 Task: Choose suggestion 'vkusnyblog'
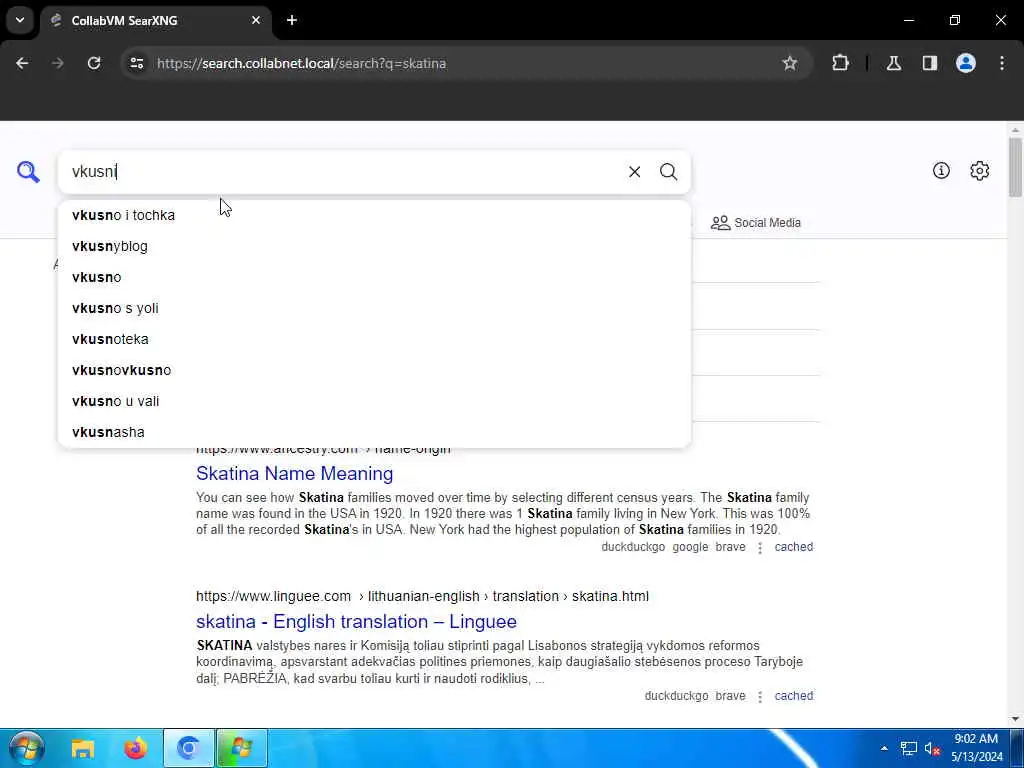(374, 246)
